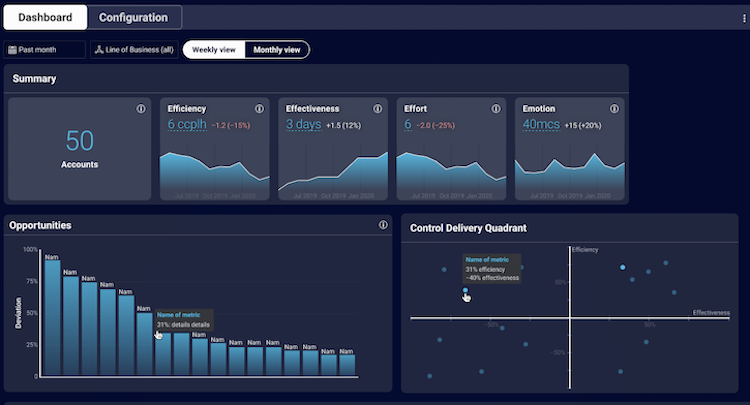Click the Summary section heading
This screenshot has width=750, height=405.
[x=34, y=79]
